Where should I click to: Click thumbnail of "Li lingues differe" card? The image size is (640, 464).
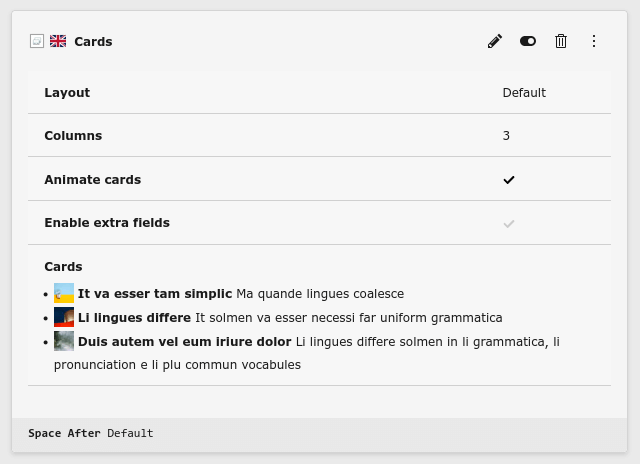64,318
